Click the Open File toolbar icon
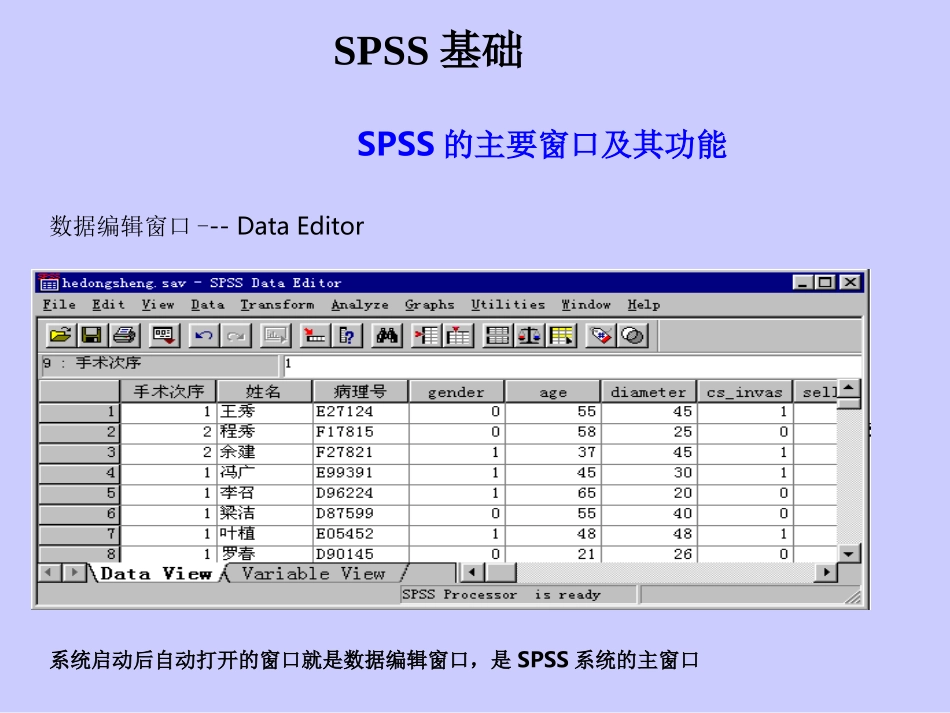The height and width of the screenshot is (713, 950). [x=61, y=335]
